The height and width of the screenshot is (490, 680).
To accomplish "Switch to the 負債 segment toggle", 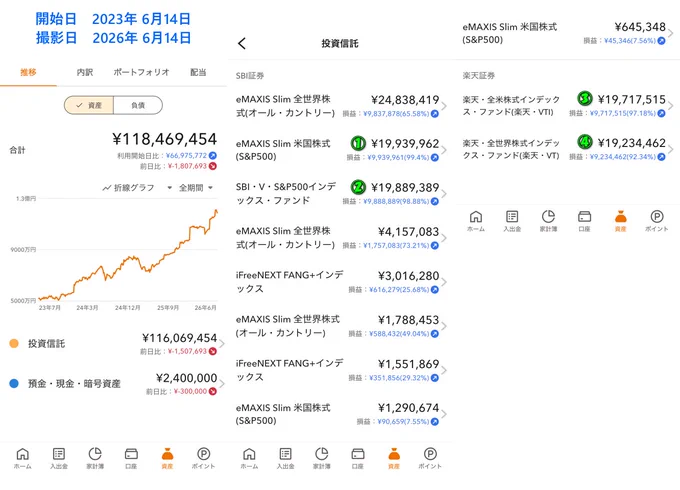I will coord(138,105).
